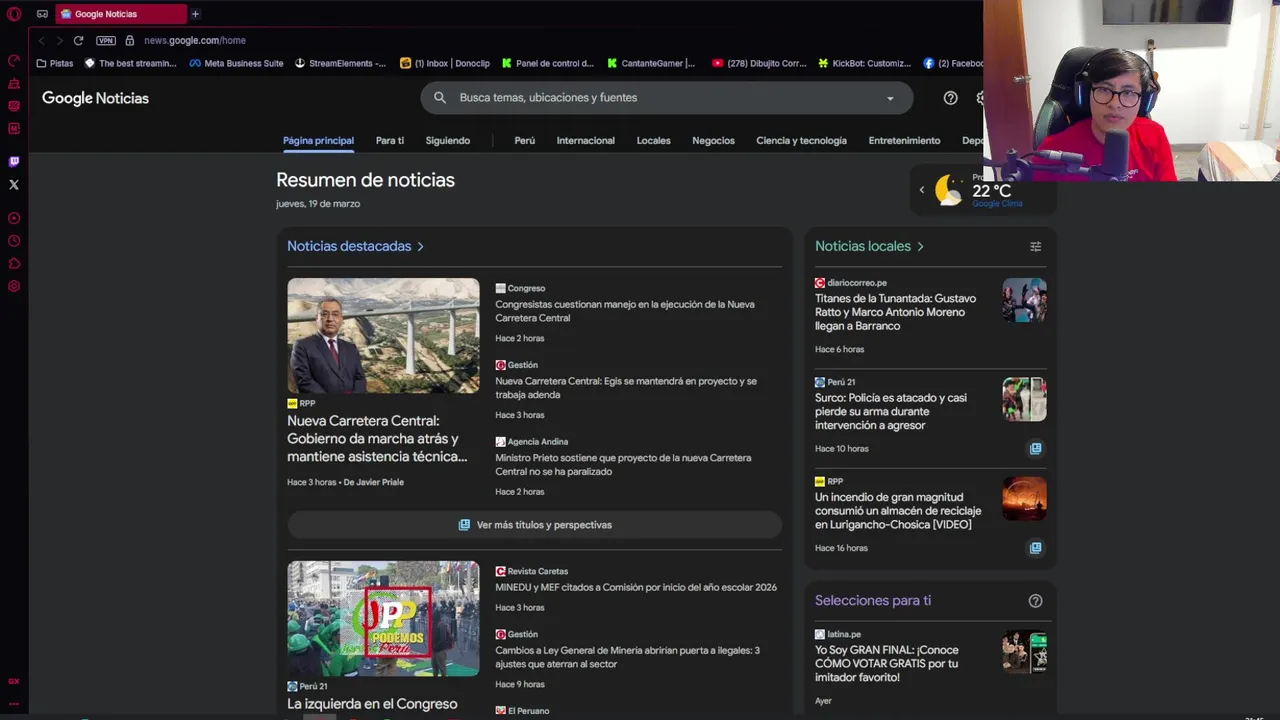Click the fire thumbnail for incendio story

click(1025, 498)
